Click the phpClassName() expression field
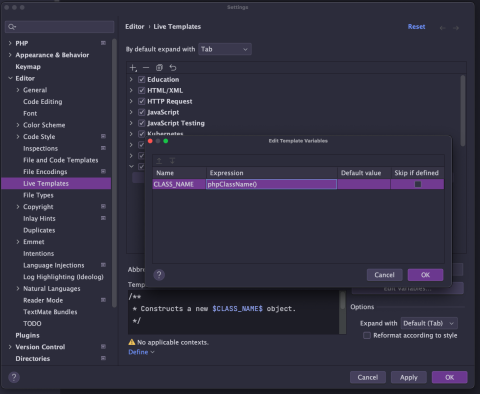 tap(271, 184)
